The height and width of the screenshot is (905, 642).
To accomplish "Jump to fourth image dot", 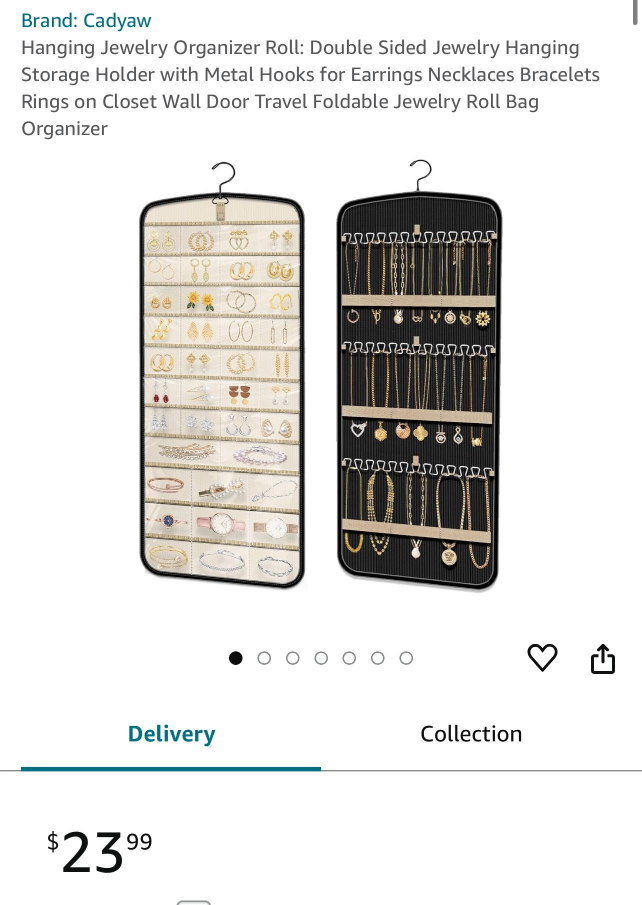I will coord(321,658).
